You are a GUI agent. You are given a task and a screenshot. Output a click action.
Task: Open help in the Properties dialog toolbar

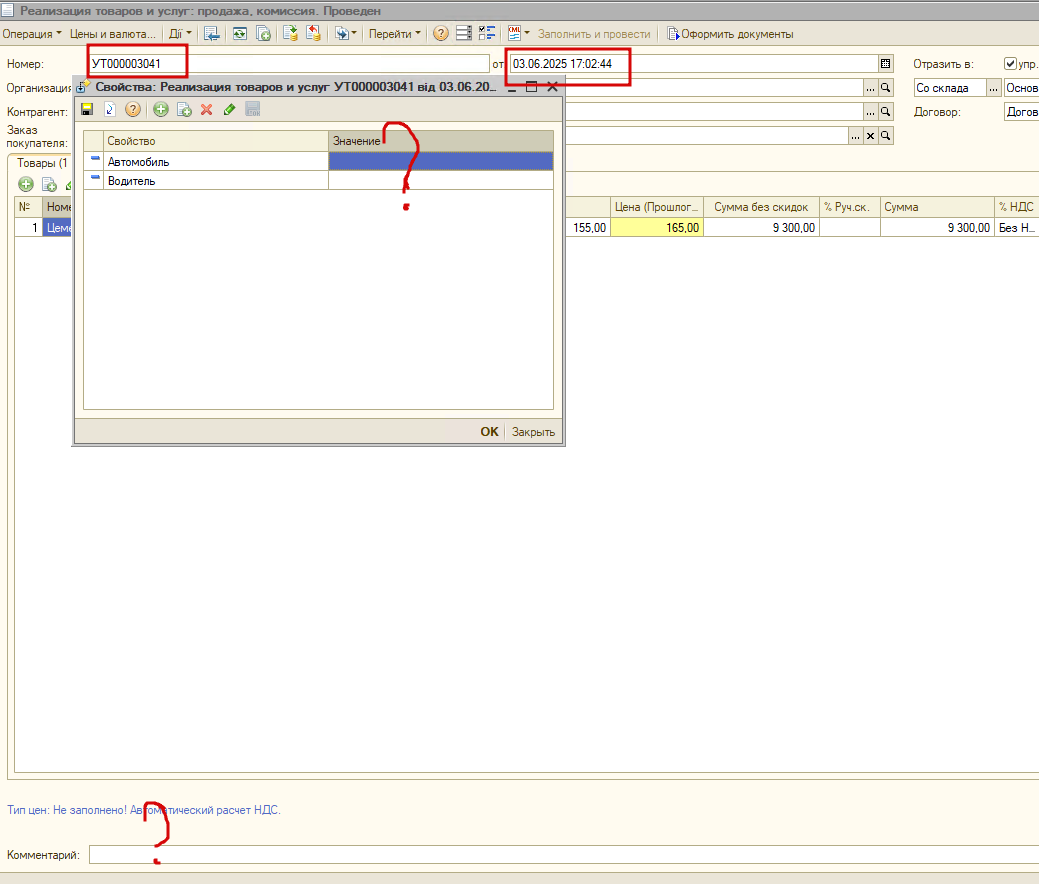coord(133,109)
